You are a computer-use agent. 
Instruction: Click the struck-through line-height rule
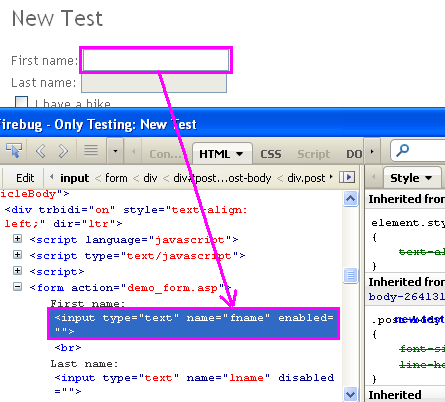click(x=422, y=365)
